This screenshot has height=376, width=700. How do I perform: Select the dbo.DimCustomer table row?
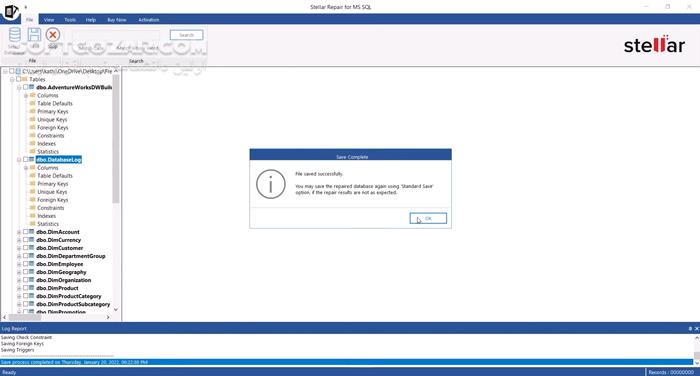[59, 248]
